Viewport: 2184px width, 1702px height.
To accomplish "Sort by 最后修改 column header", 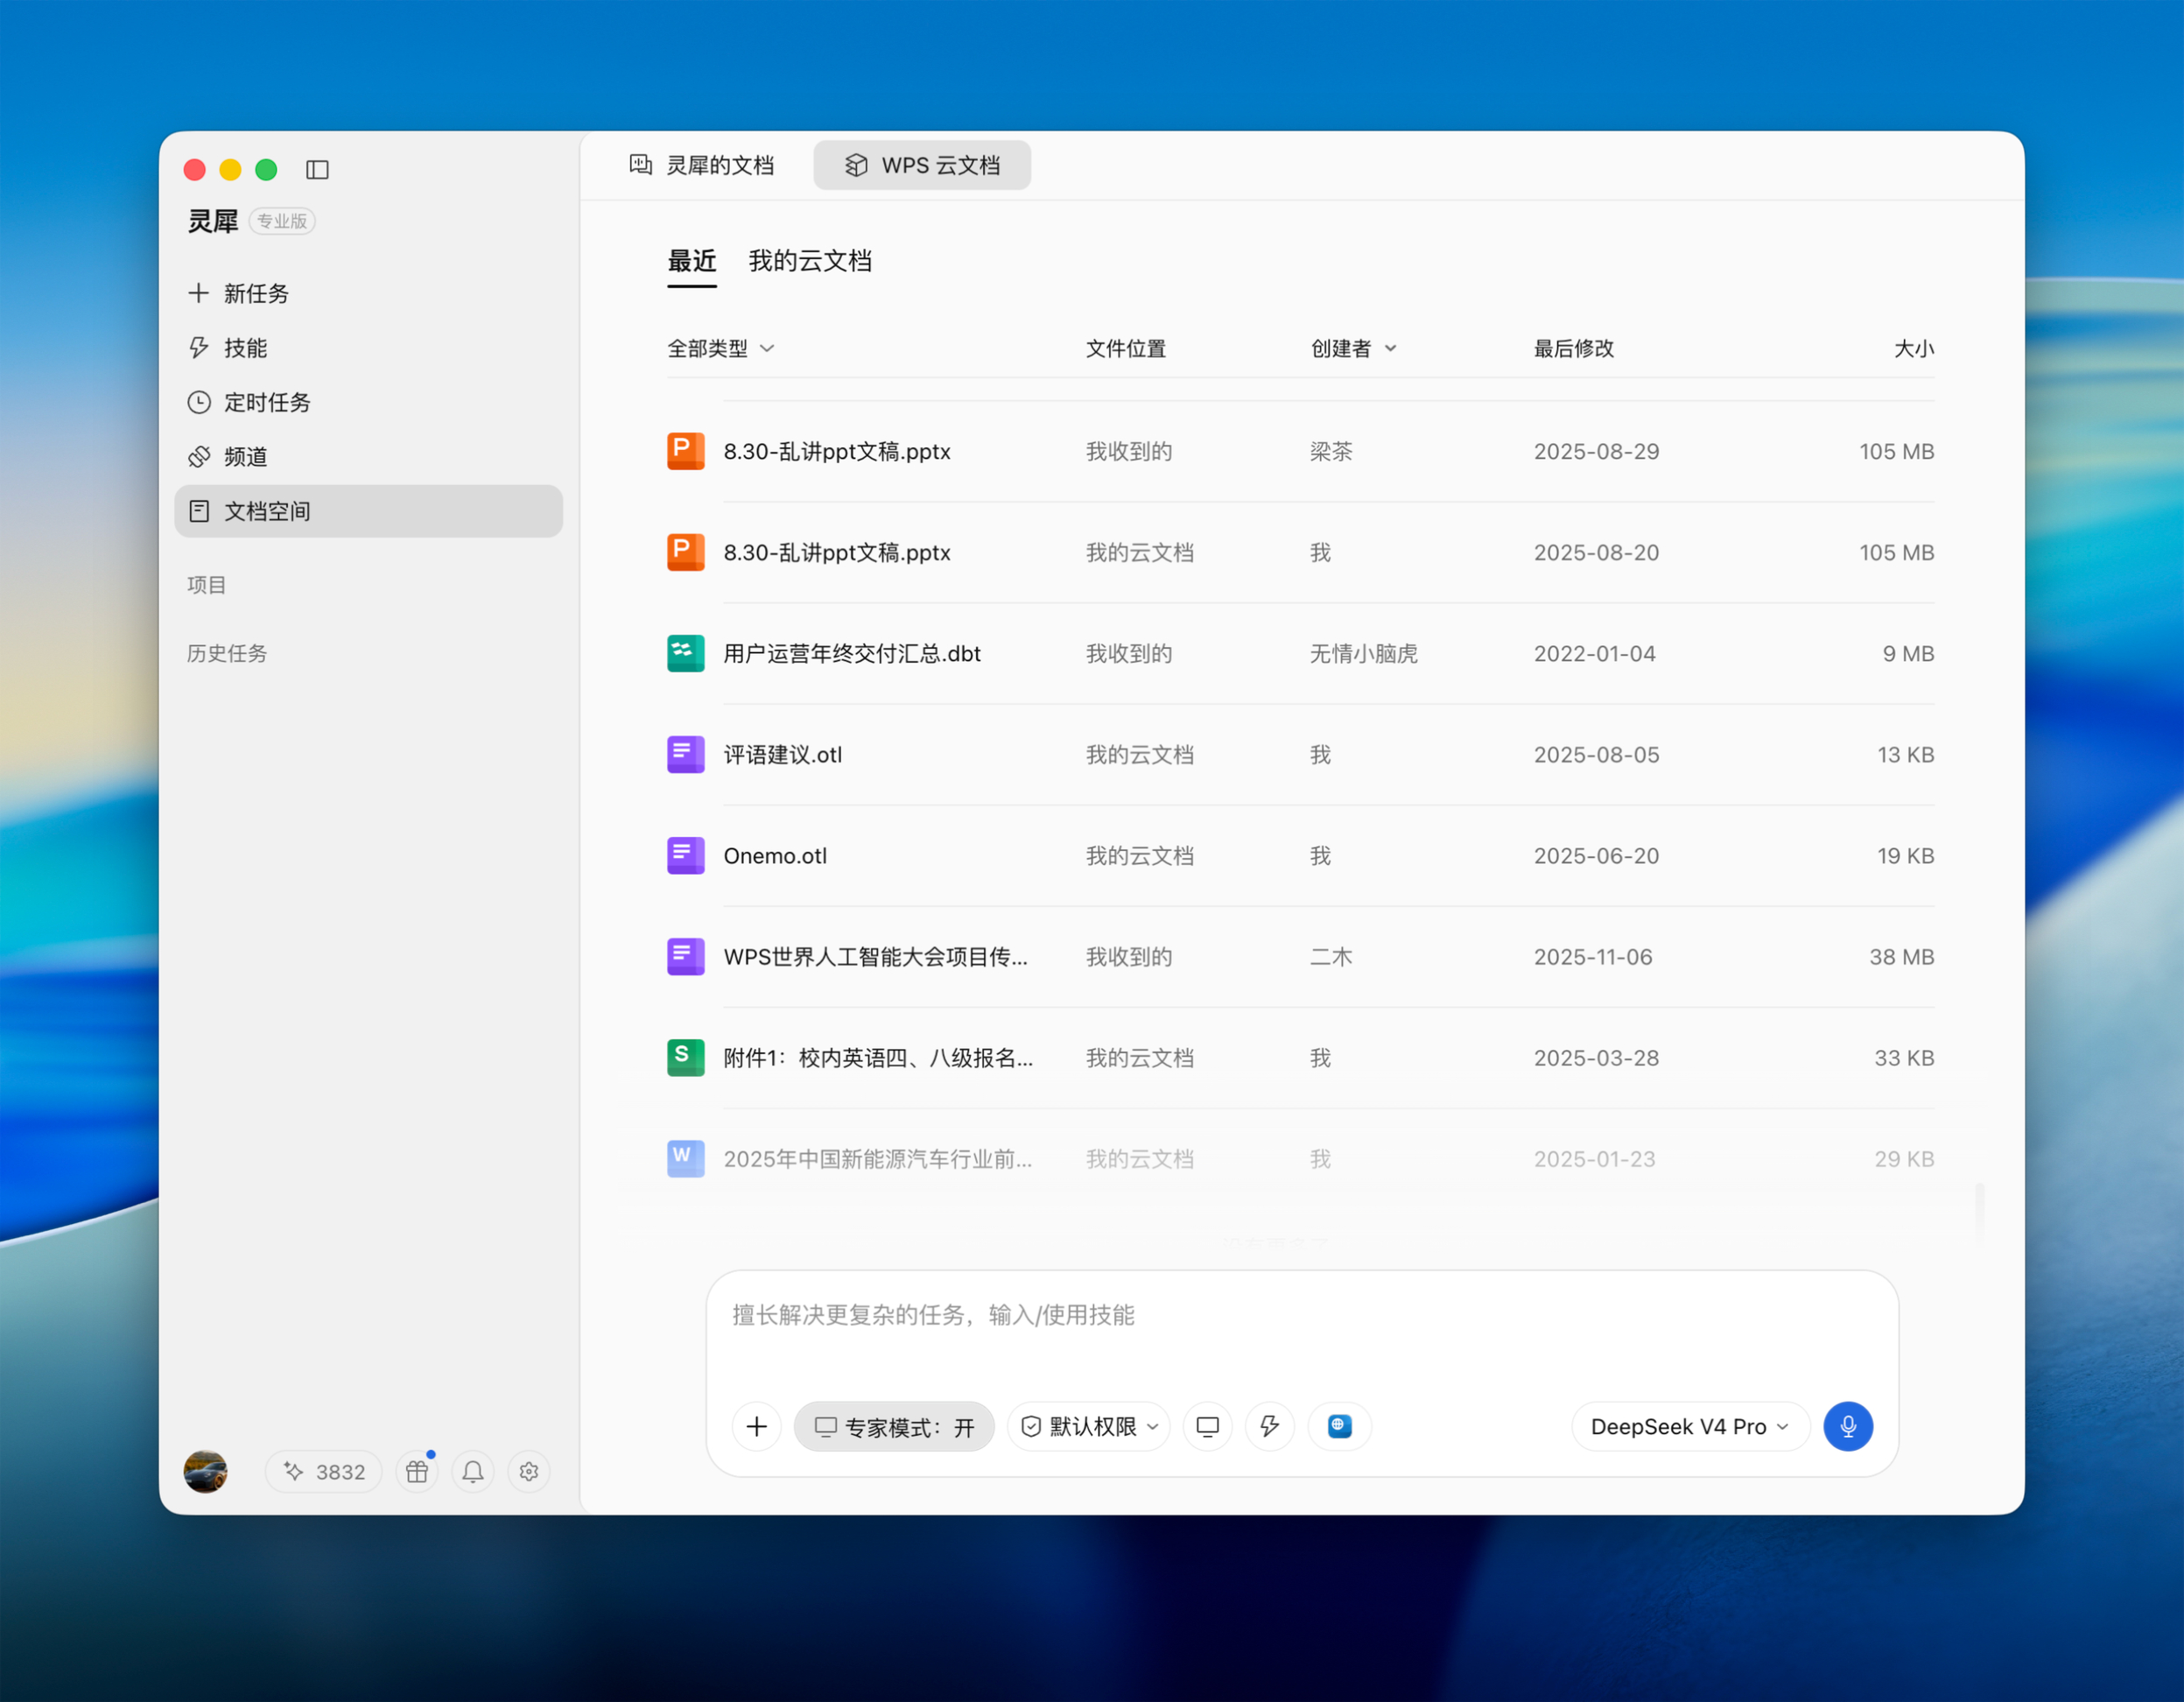I will pyautogui.click(x=1574, y=348).
